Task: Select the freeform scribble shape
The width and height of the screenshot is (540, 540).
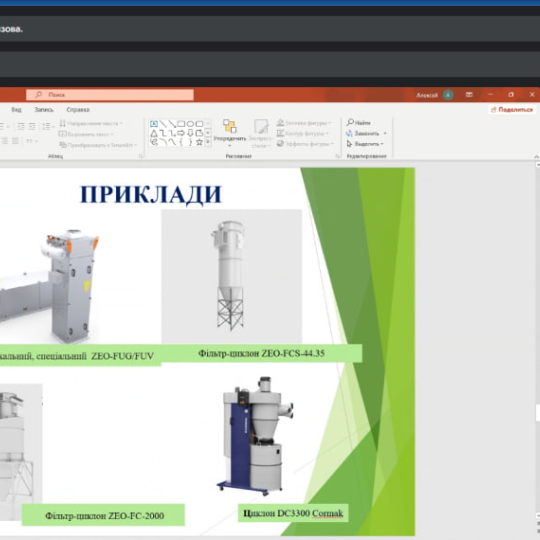Action: click(x=154, y=142)
